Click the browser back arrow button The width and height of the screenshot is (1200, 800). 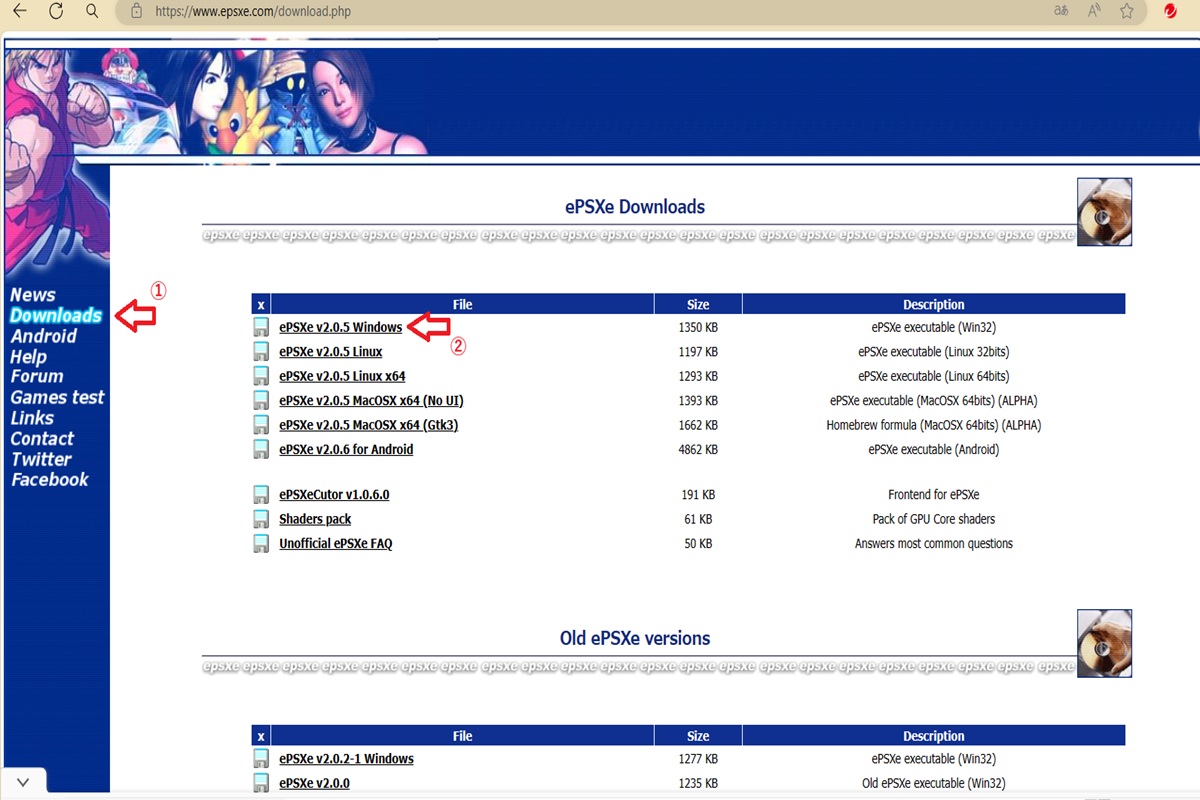point(19,11)
